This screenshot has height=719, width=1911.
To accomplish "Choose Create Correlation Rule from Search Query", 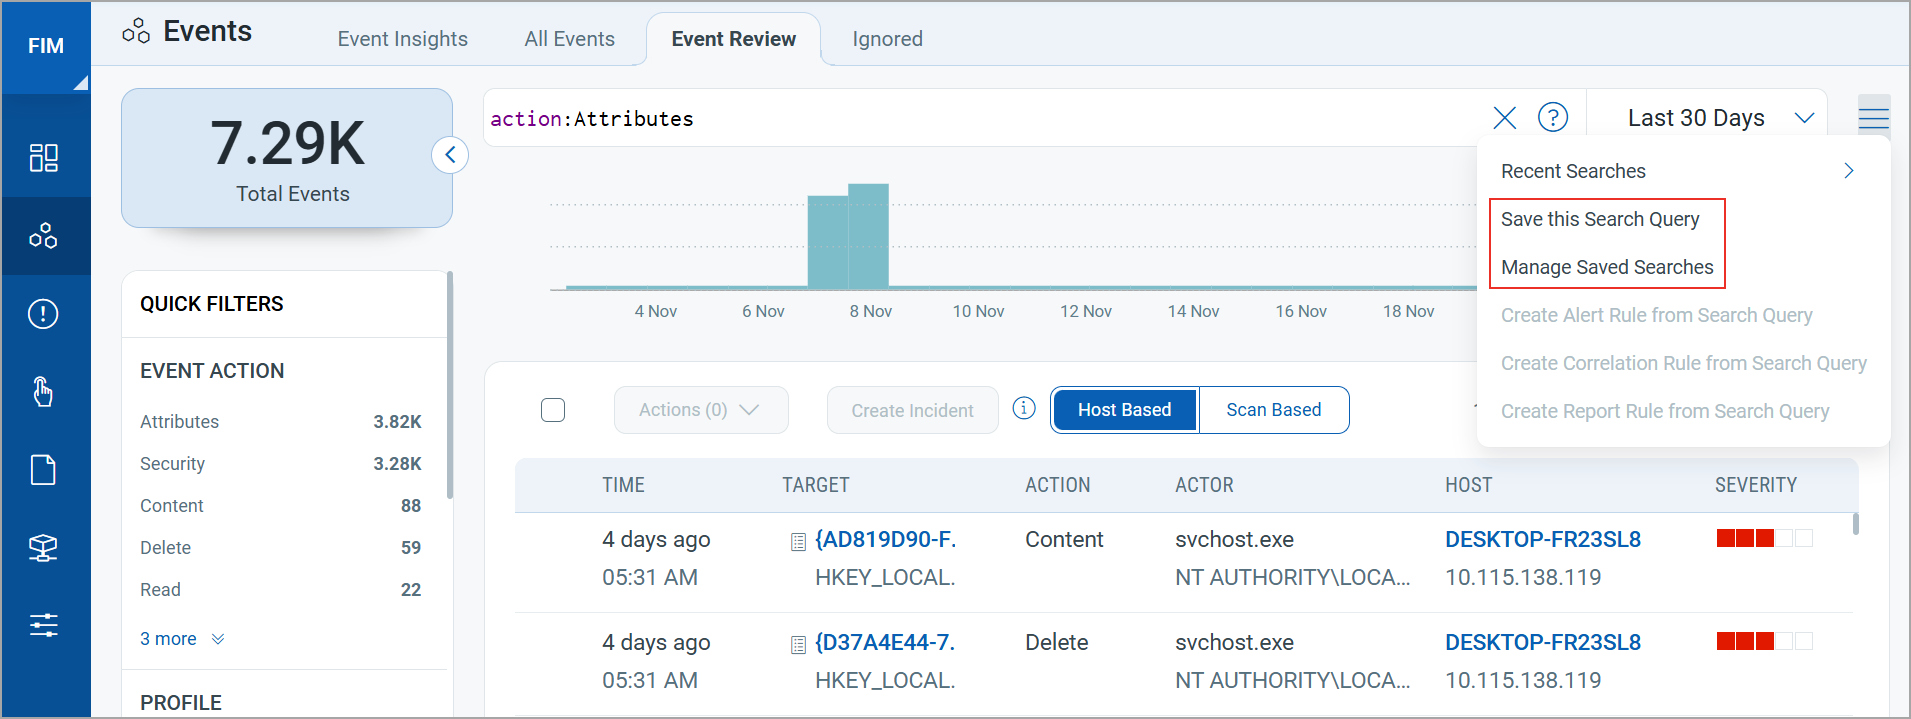I will point(1684,363).
